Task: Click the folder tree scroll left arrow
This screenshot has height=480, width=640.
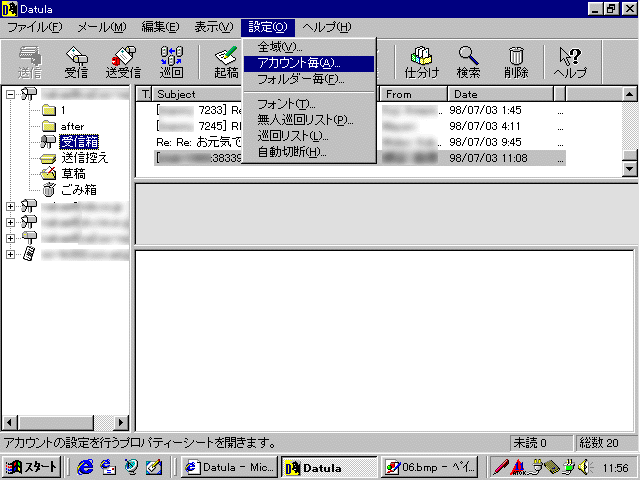Action: pyautogui.click(x=10, y=422)
